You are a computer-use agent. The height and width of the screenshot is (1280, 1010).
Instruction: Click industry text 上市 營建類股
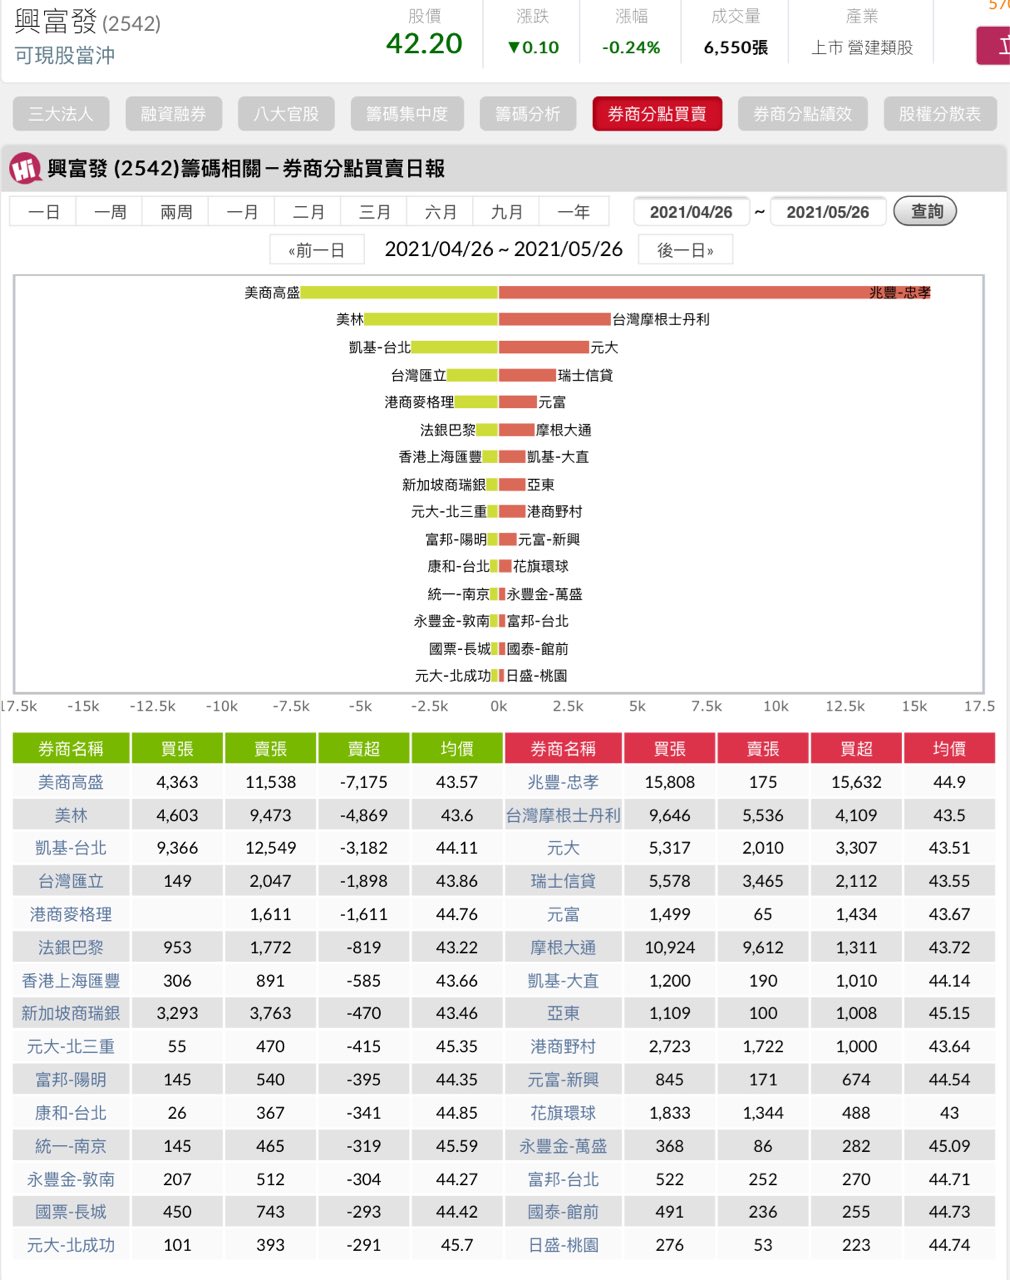(x=862, y=47)
